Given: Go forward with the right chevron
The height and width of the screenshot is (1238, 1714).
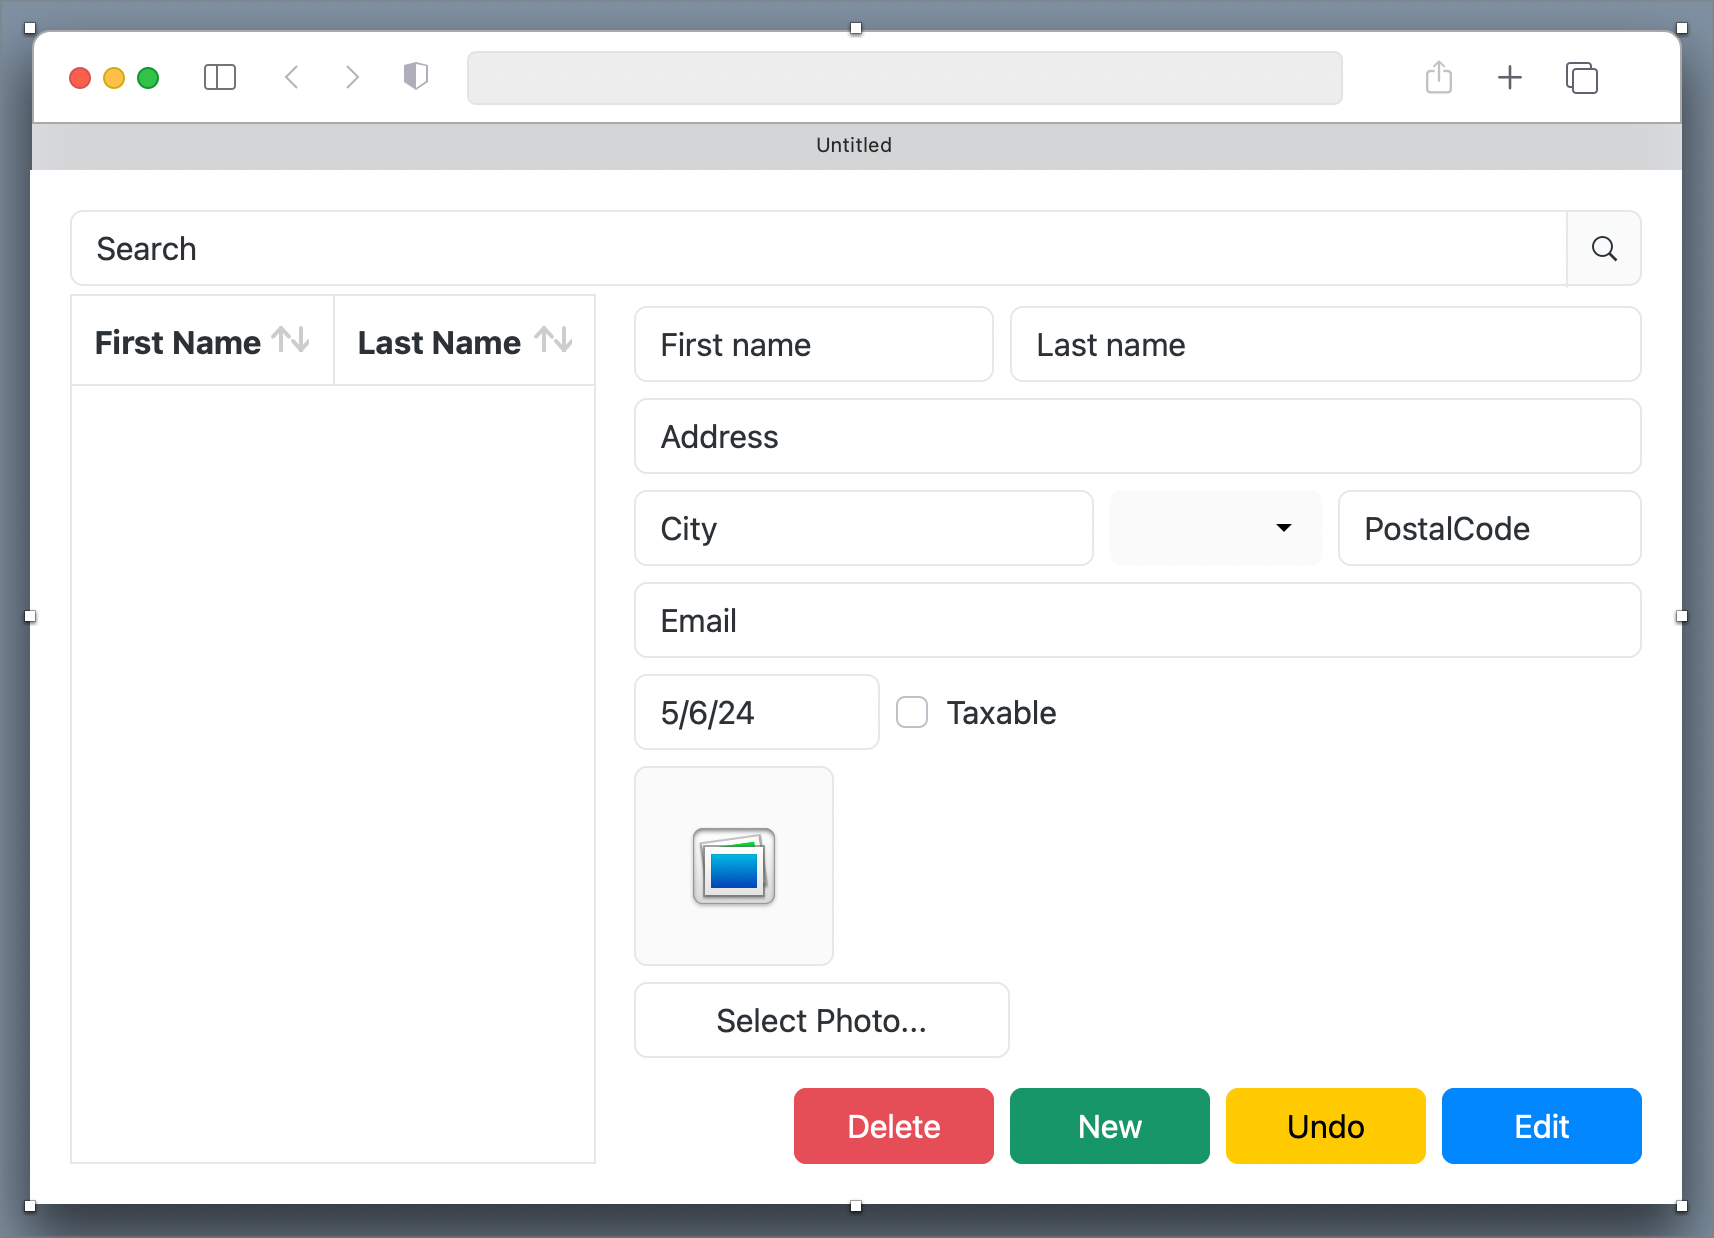Looking at the screenshot, I should point(352,77).
